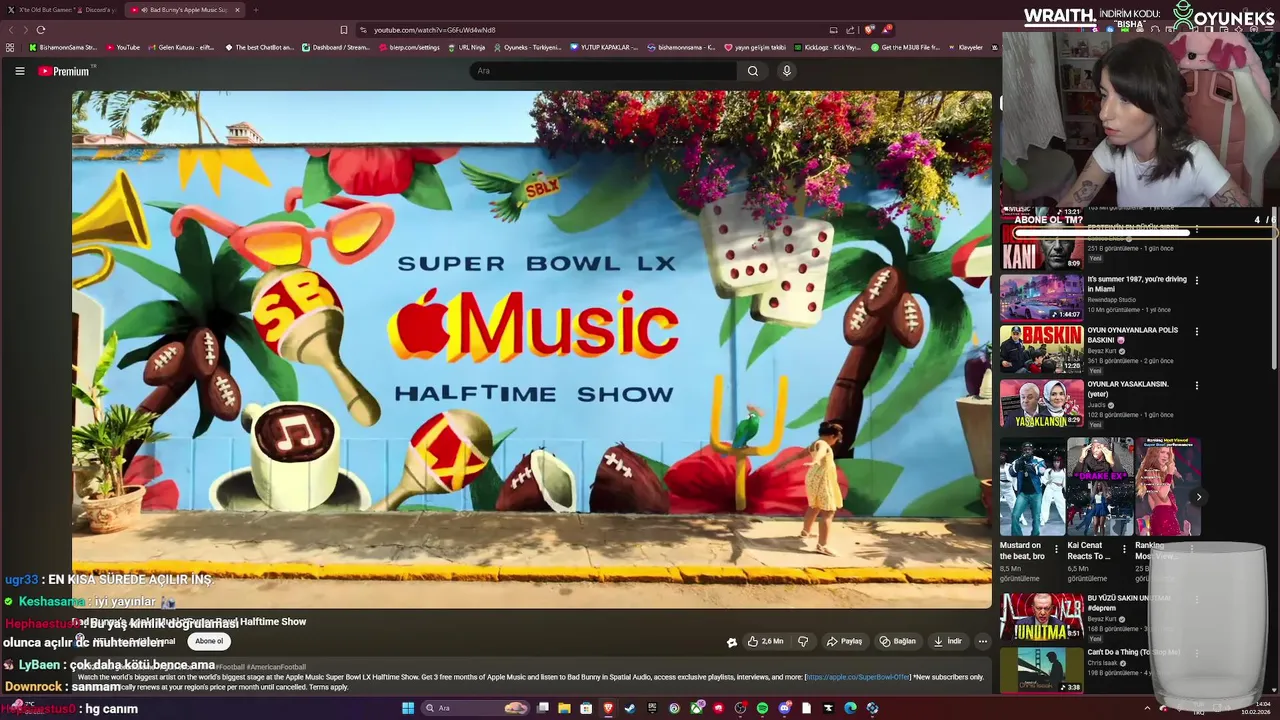1280x720 pixels.
Task: Open Task View on the taskbar
Action: tap(543, 708)
